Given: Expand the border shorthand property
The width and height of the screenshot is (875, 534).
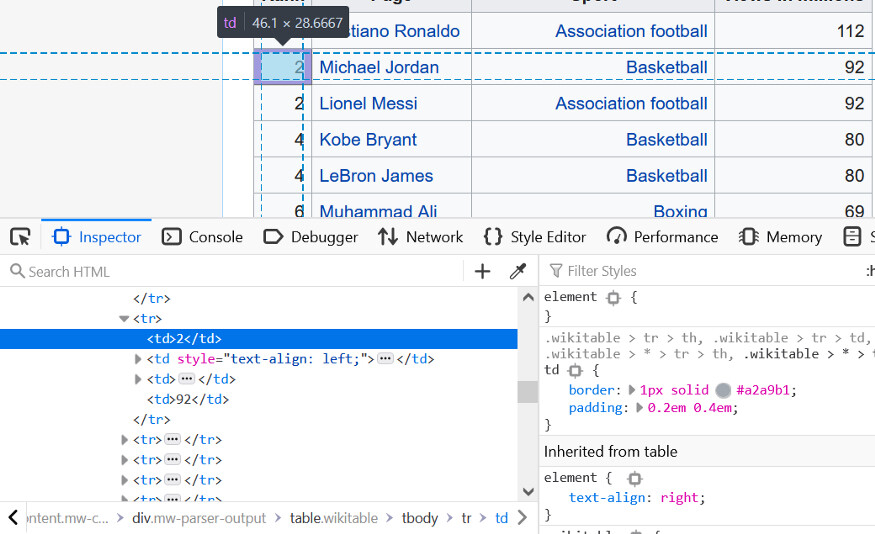Looking at the screenshot, I should [x=632, y=390].
